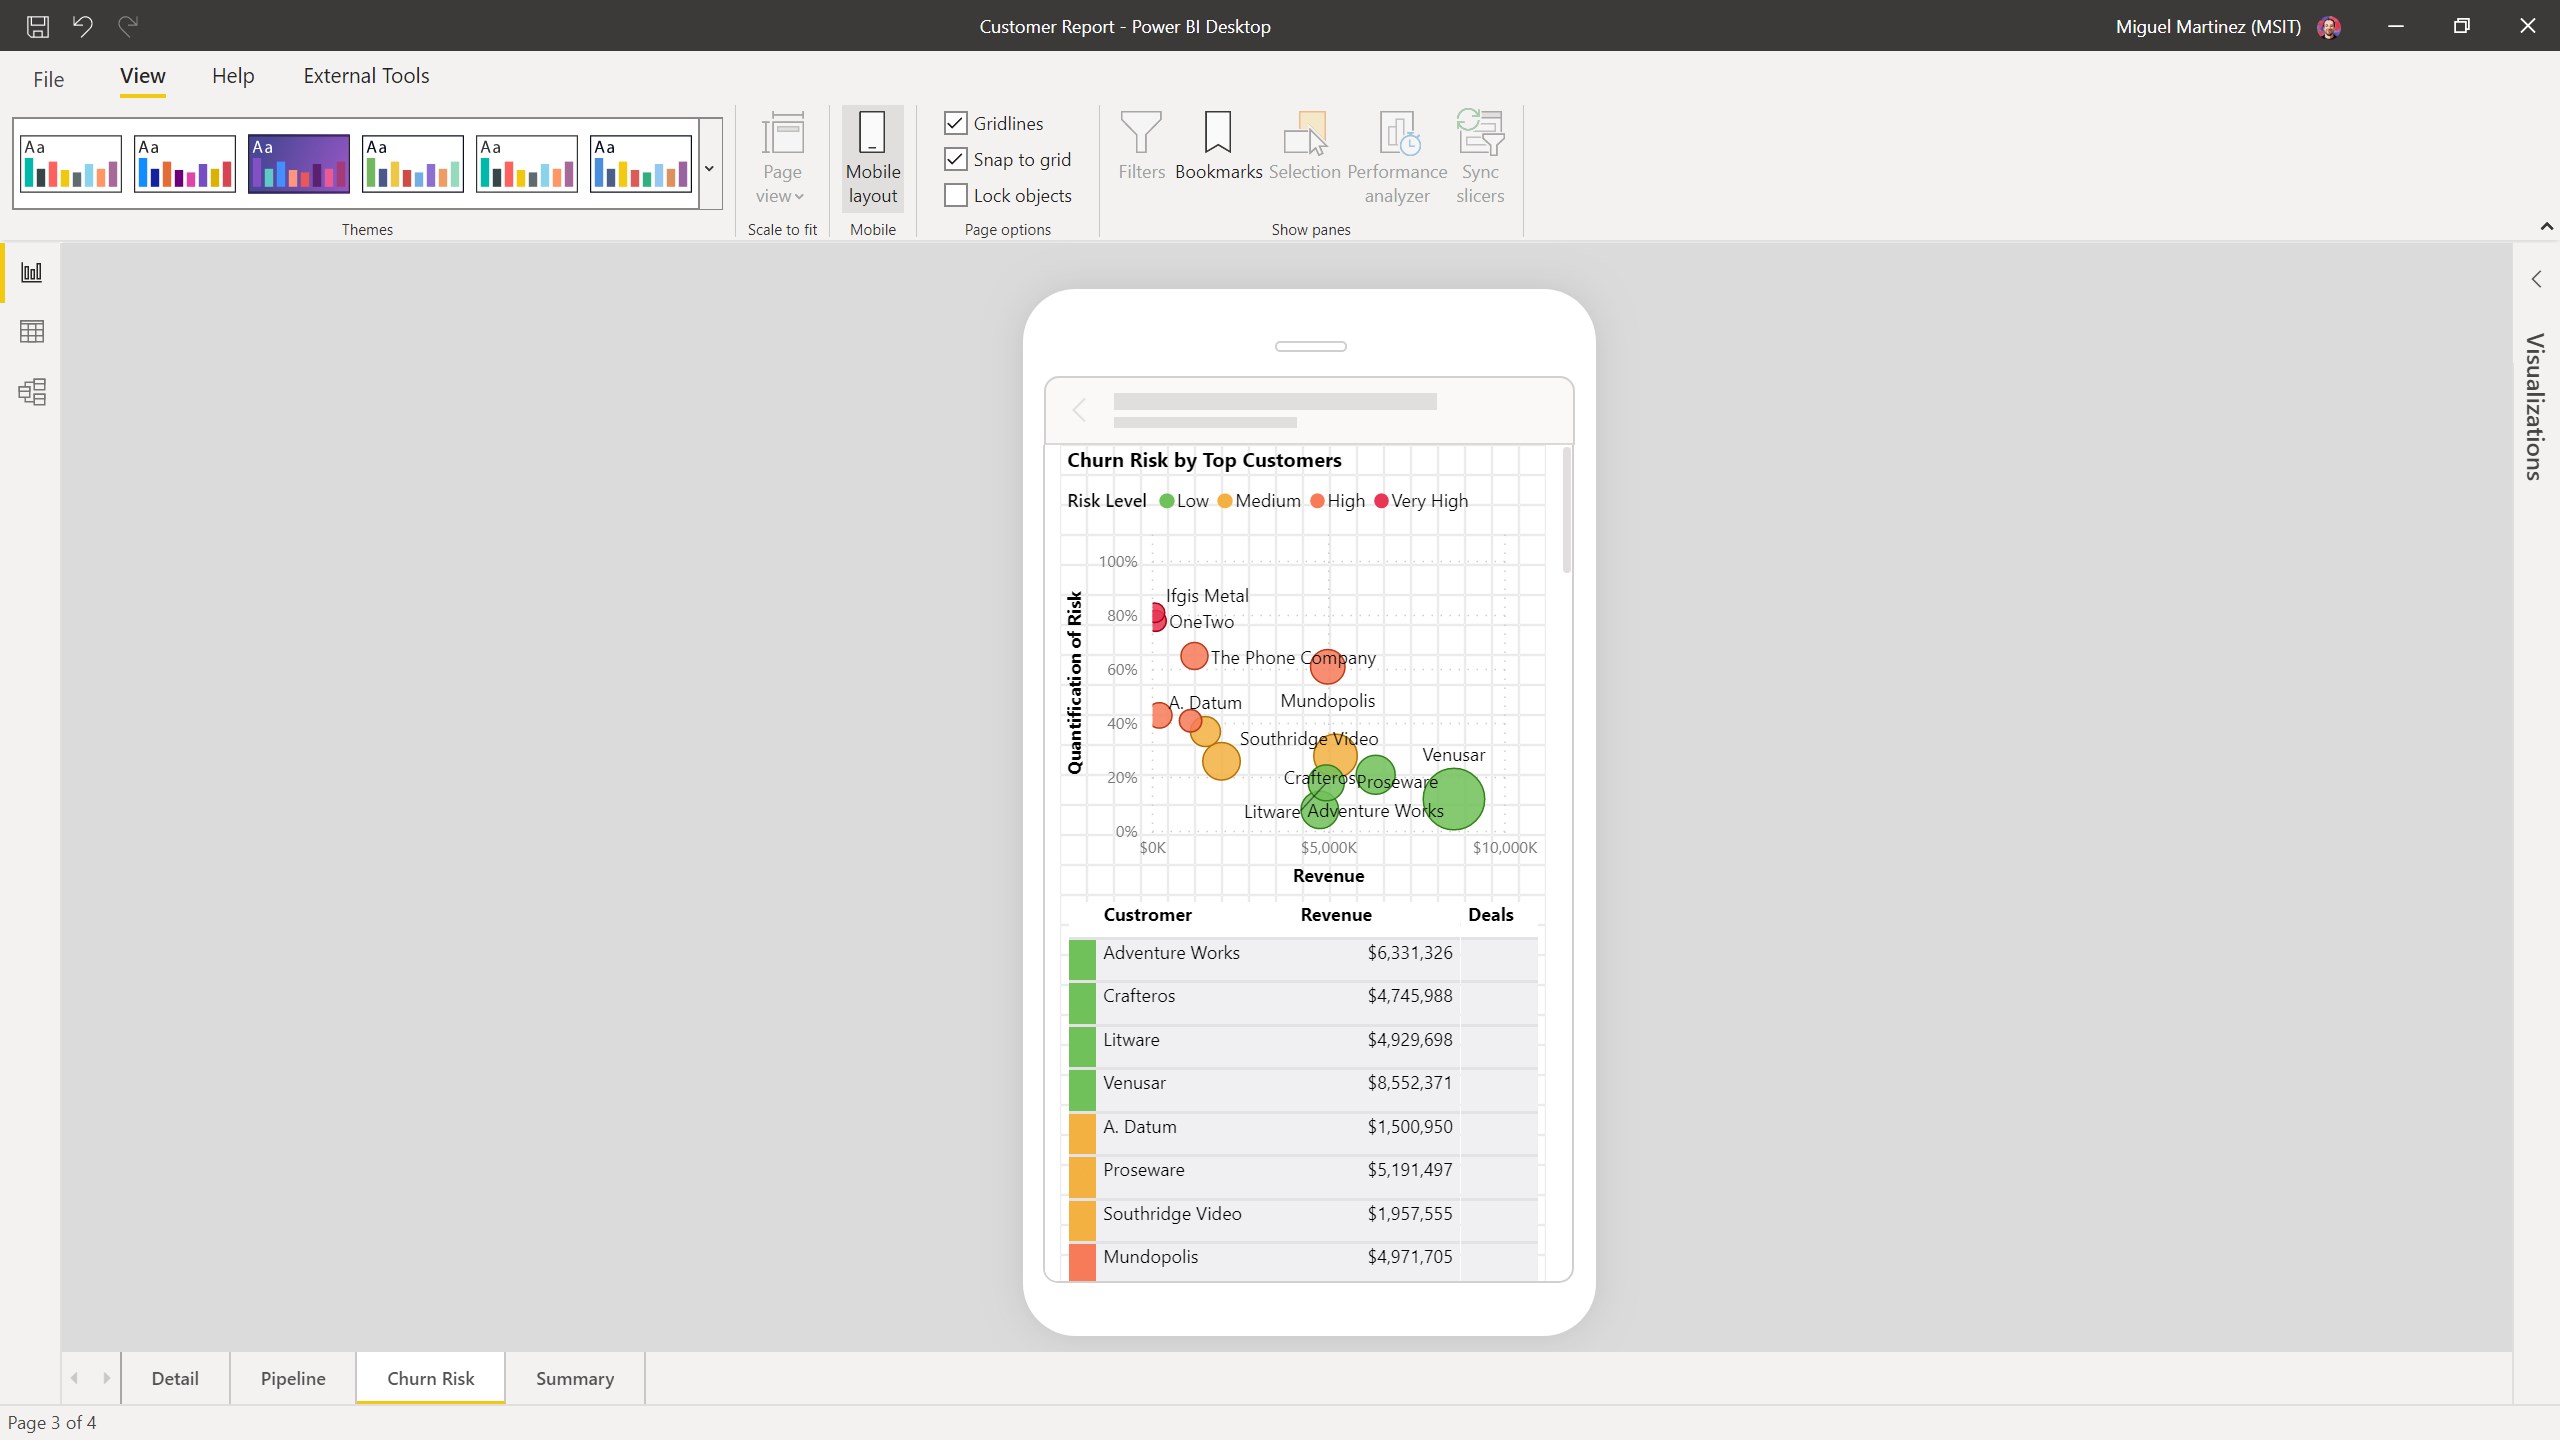Exit Mobile layout mode
This screenshot has height=1440, width=2560.
pyautogui.click(x=872, y=158)
